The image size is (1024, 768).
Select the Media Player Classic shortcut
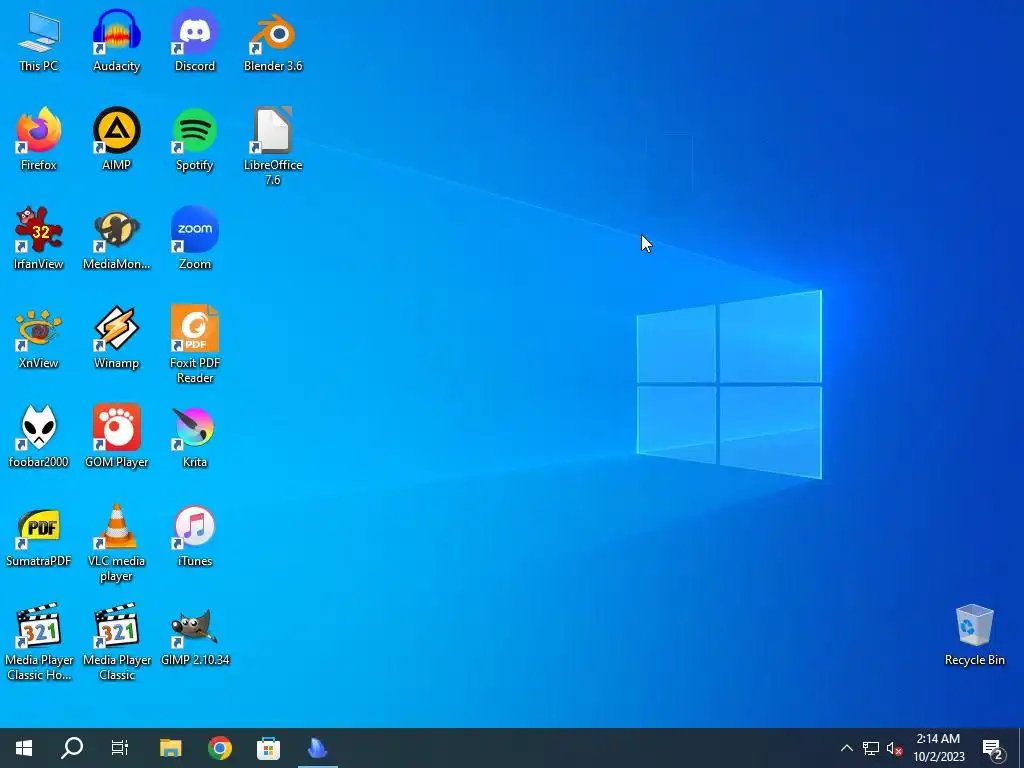[x=116, y=642]
